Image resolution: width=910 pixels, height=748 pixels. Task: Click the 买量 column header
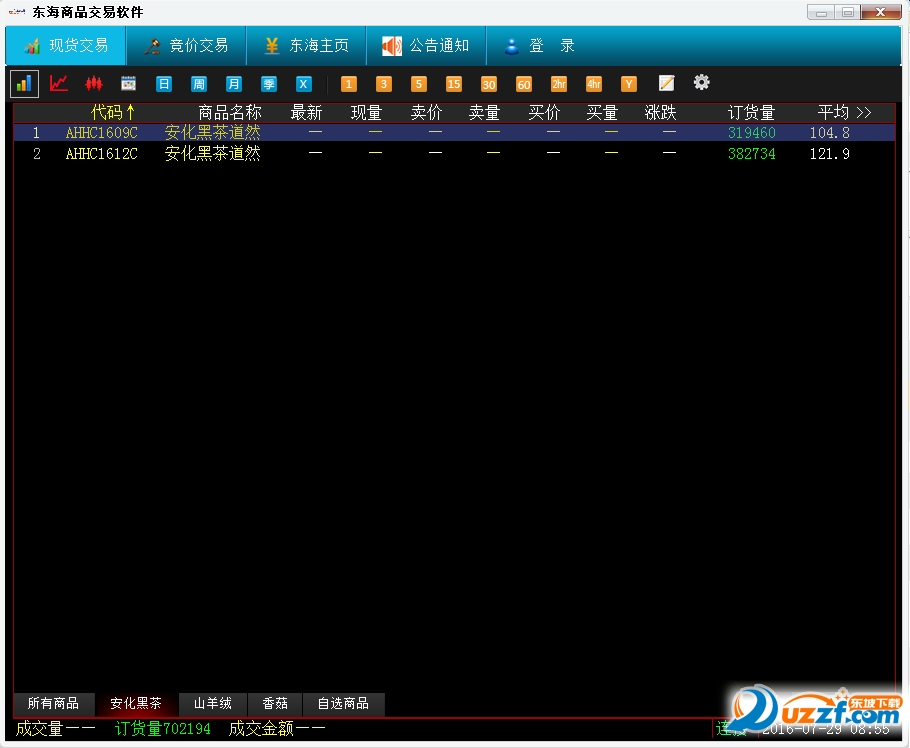(x=602, y=112)
